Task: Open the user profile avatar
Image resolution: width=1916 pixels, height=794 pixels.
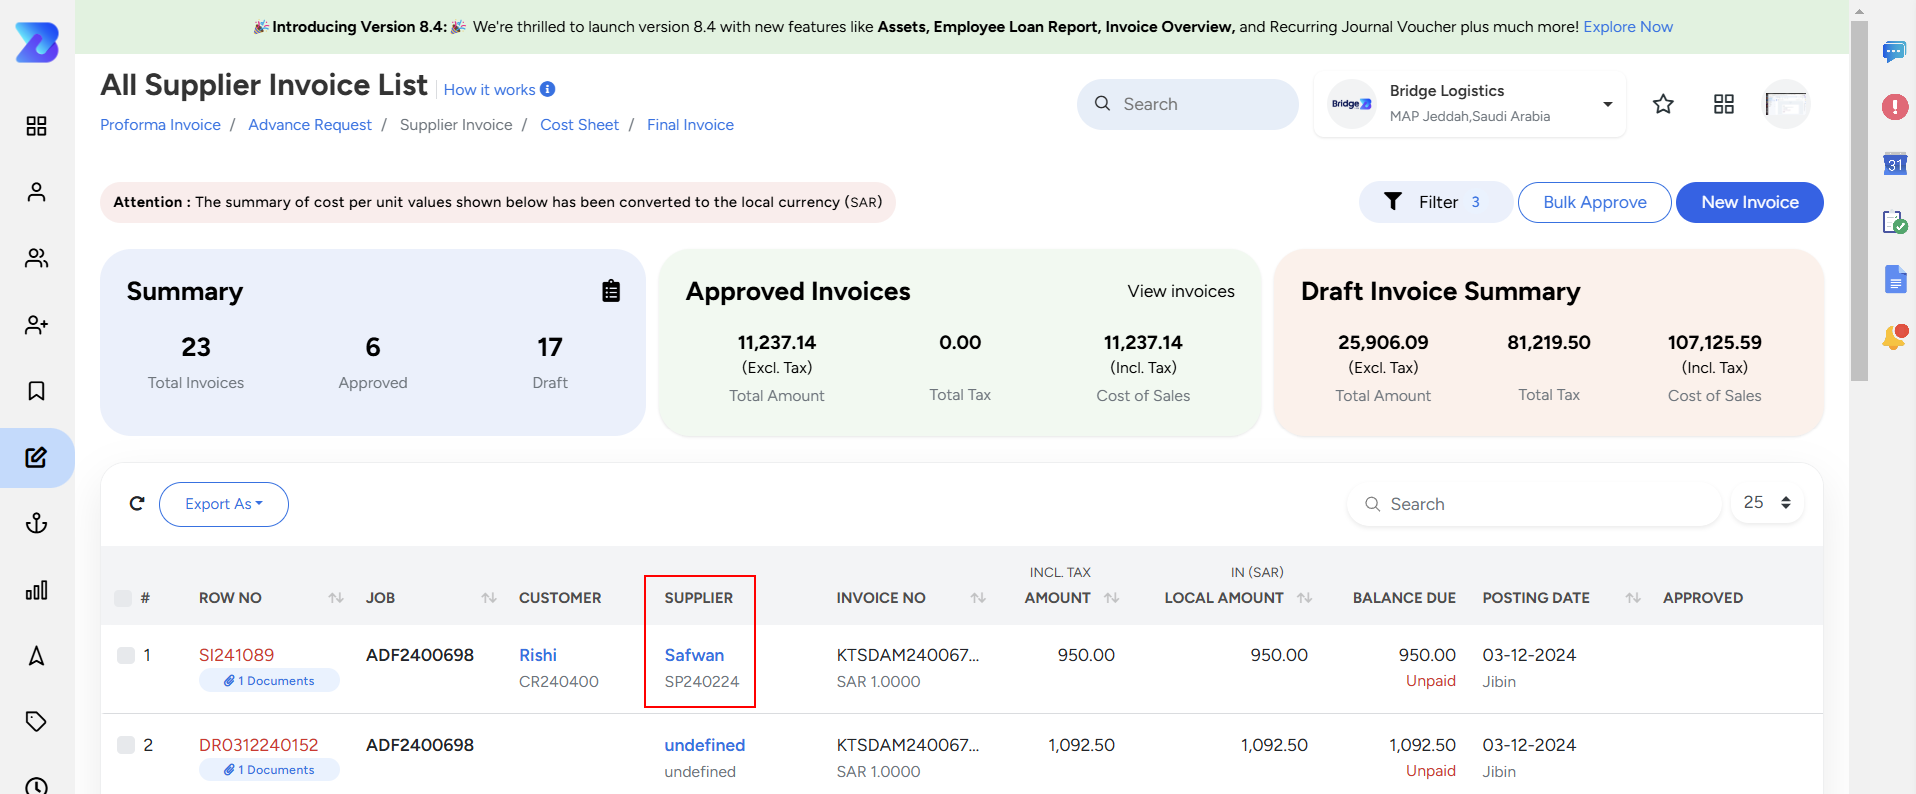Action: tap(1786, 104)
